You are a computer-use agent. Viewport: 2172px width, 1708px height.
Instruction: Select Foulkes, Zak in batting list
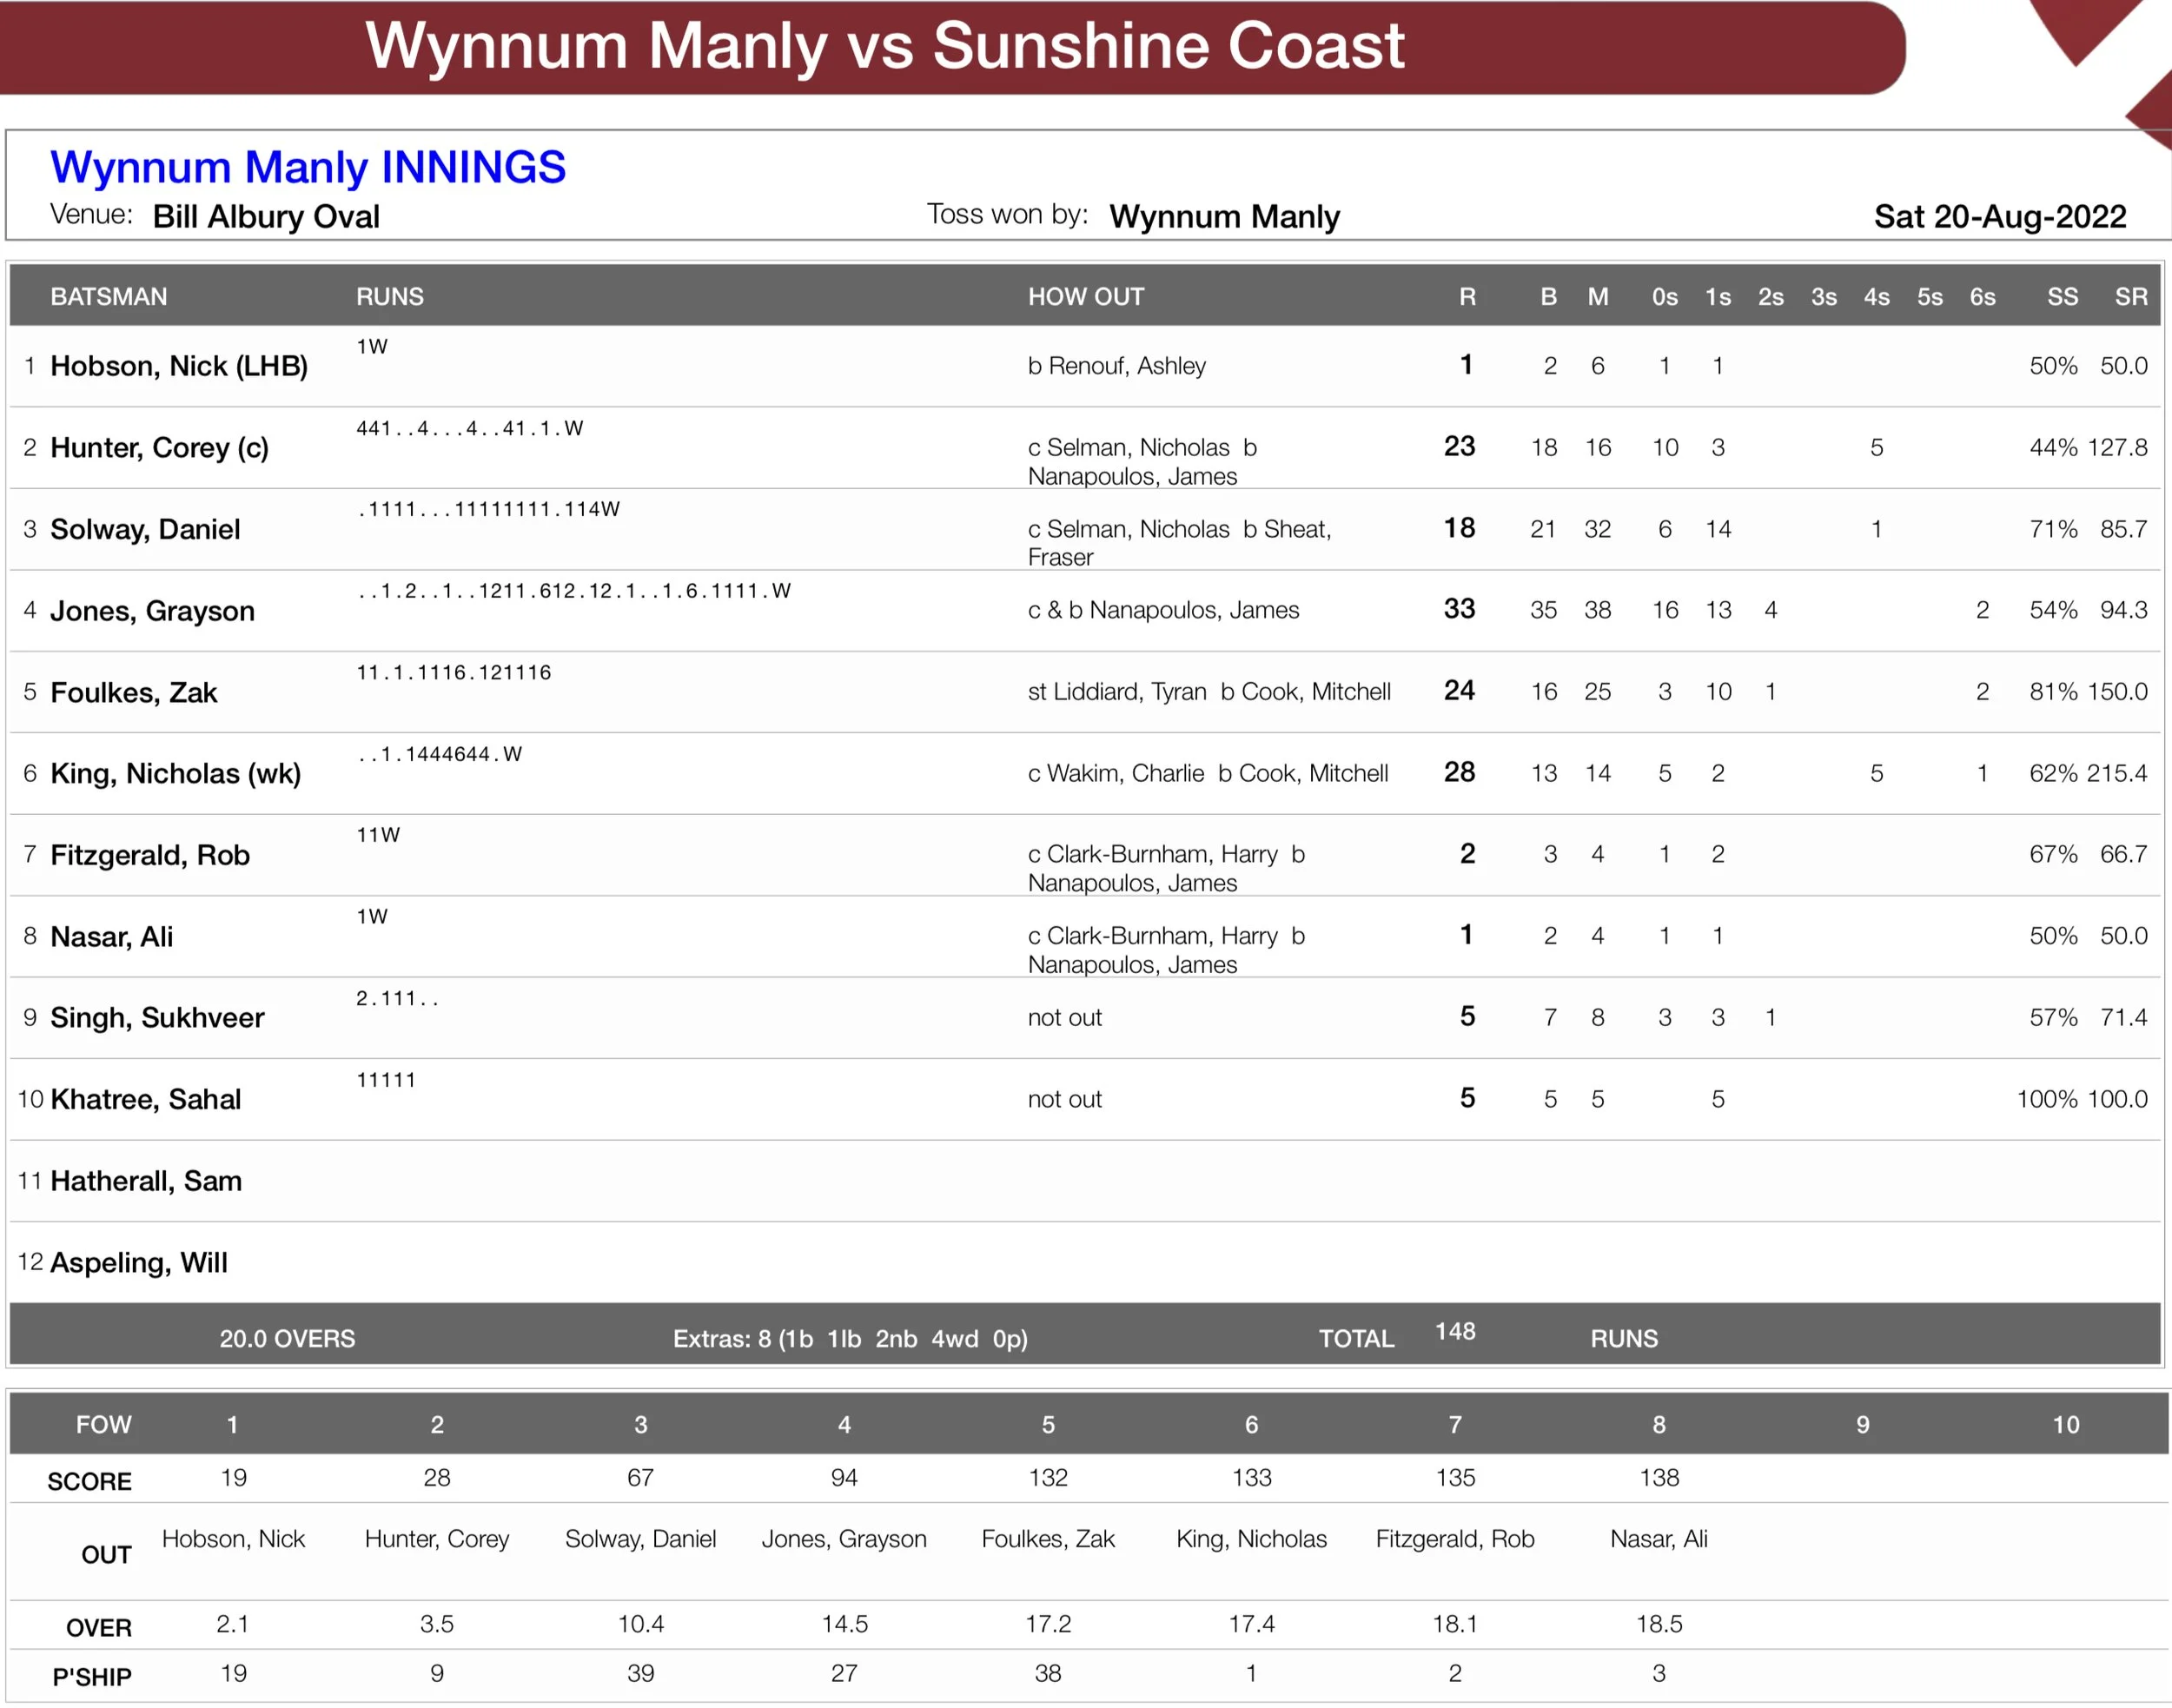(133, 693)
